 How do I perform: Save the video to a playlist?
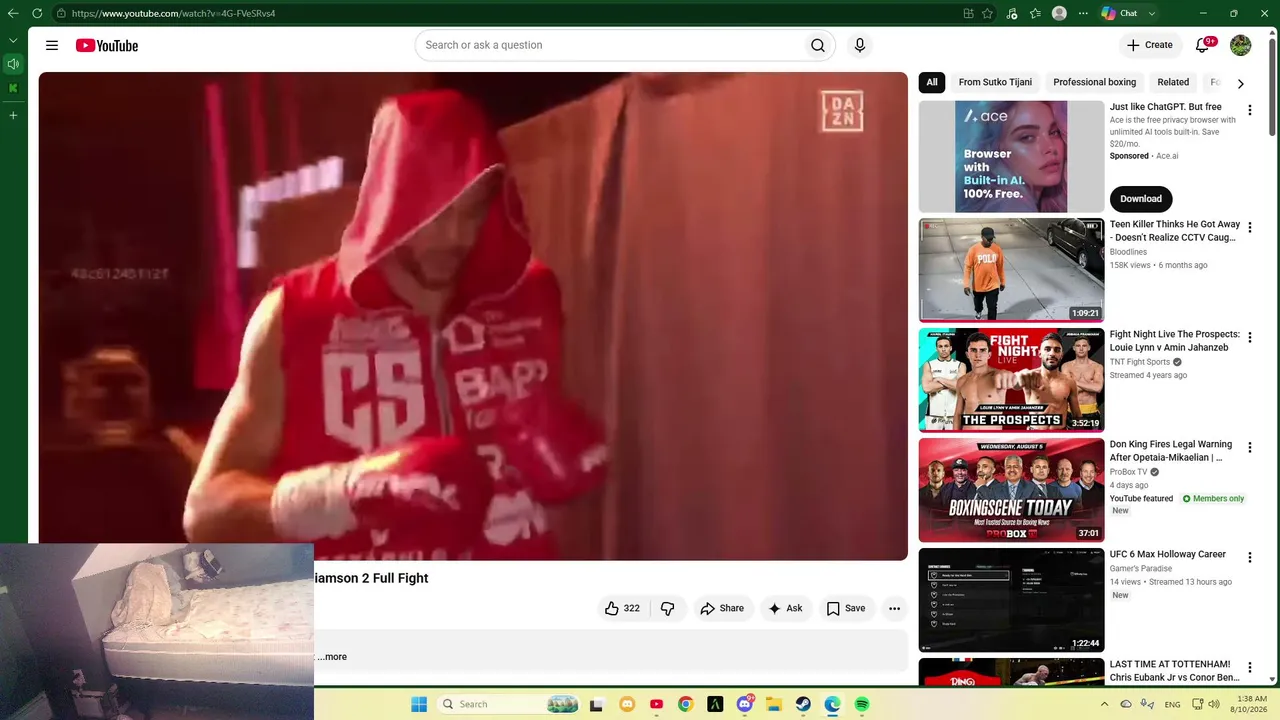coord(846,608)
